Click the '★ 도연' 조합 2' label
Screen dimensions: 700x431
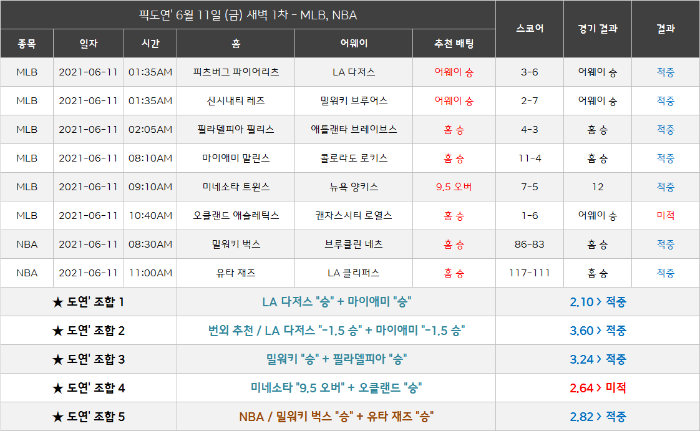[x=88, y=331]
